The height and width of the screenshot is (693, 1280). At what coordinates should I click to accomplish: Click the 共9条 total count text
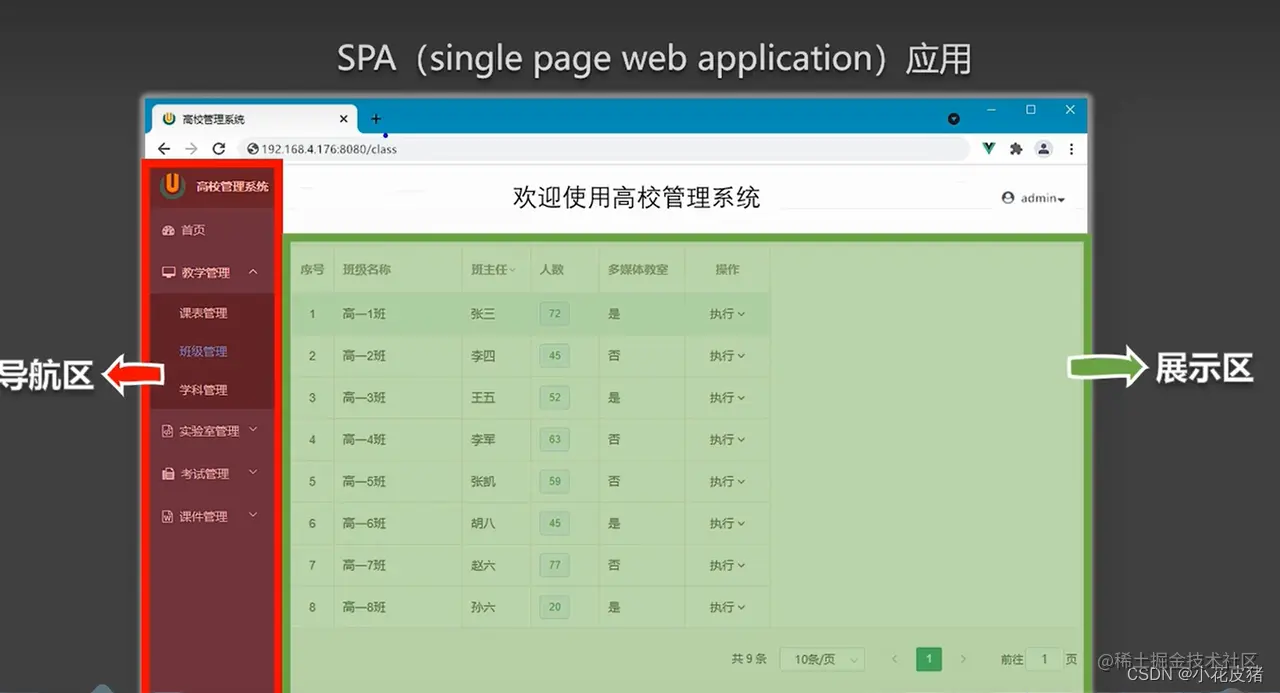pyautogui.click(x=749, y=659)
